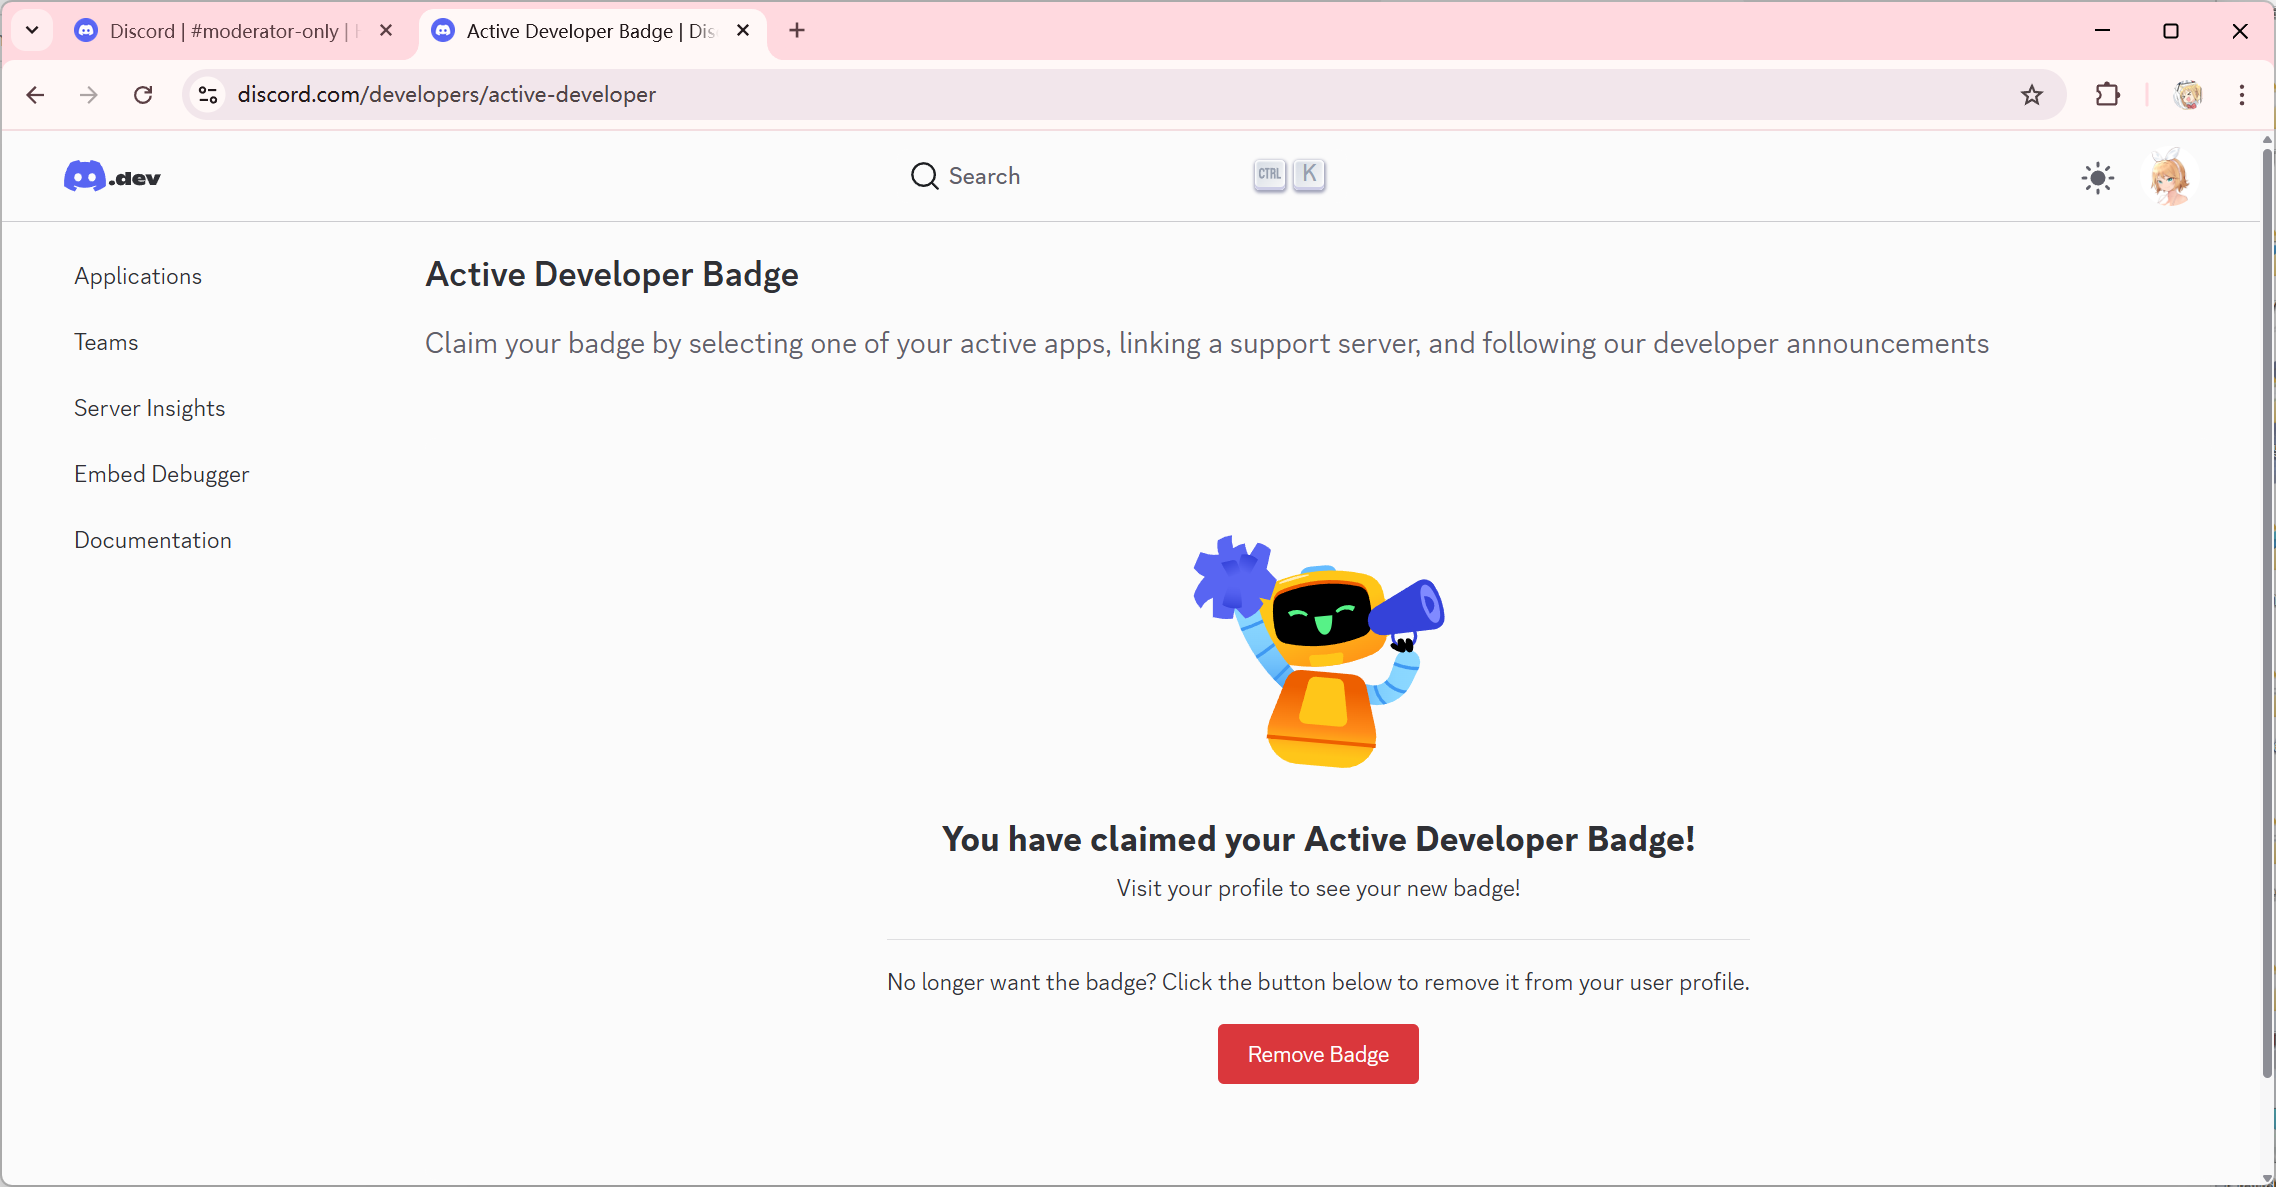The width and height of the screenshot is (2276, 1187).
Task: Minimize the browser window
Action: 2102,31
